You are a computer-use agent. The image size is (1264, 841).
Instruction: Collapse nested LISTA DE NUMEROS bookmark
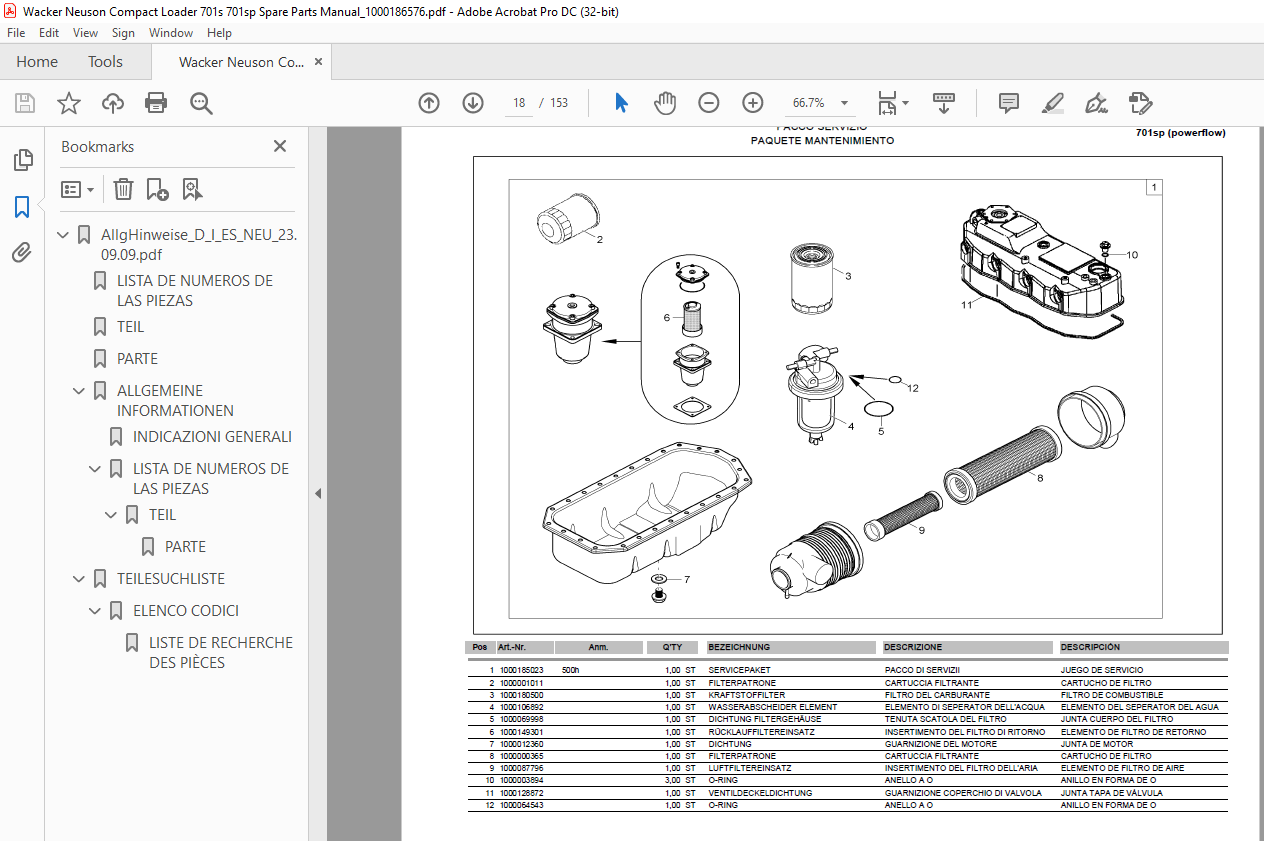click(95, 469)
